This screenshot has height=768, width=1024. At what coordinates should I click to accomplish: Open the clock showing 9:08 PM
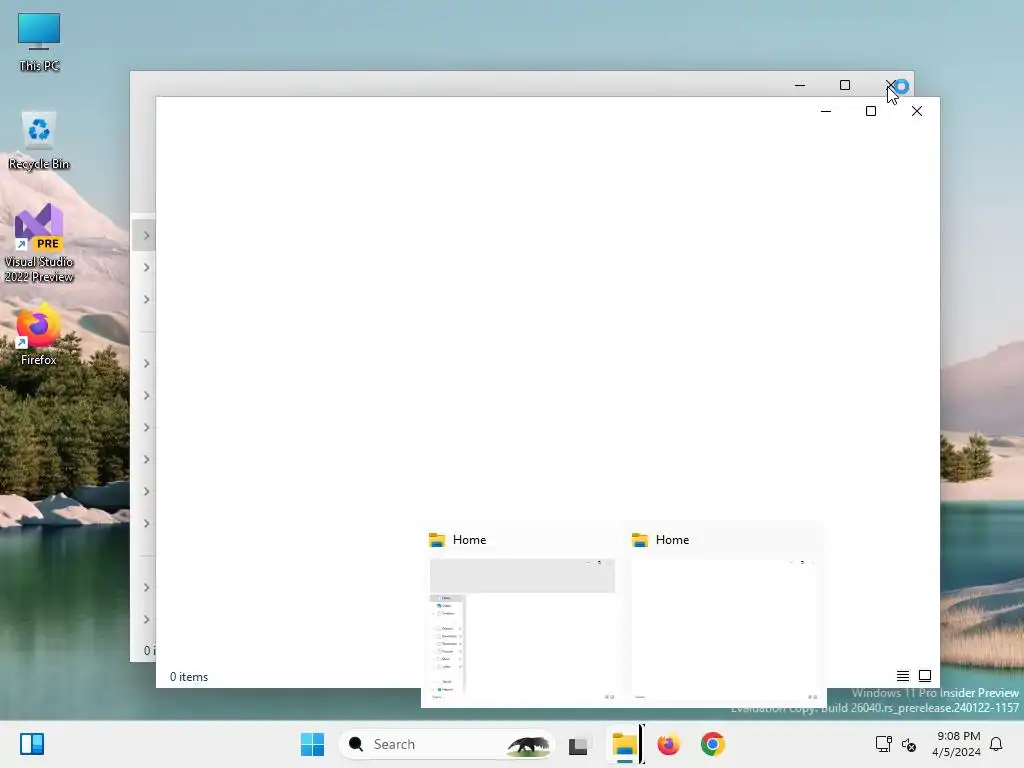click(x=956, y=744)
